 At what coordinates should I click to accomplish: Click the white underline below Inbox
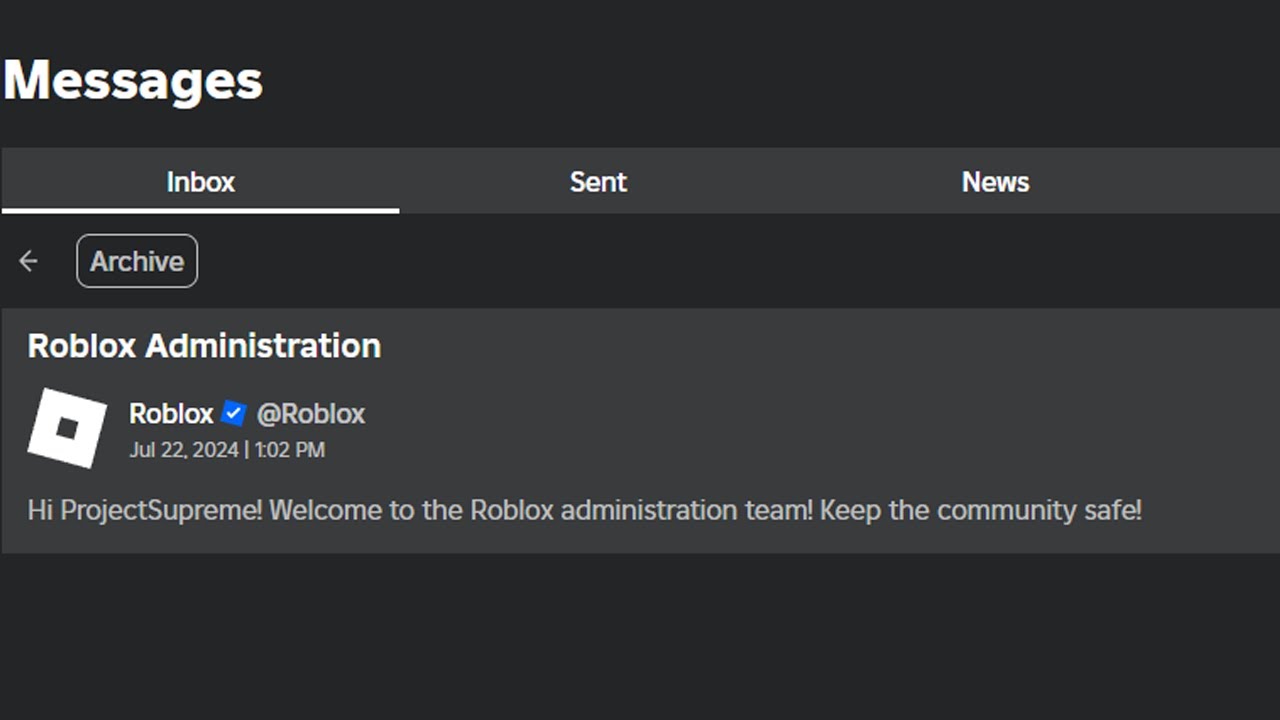(x=200, y=211)
